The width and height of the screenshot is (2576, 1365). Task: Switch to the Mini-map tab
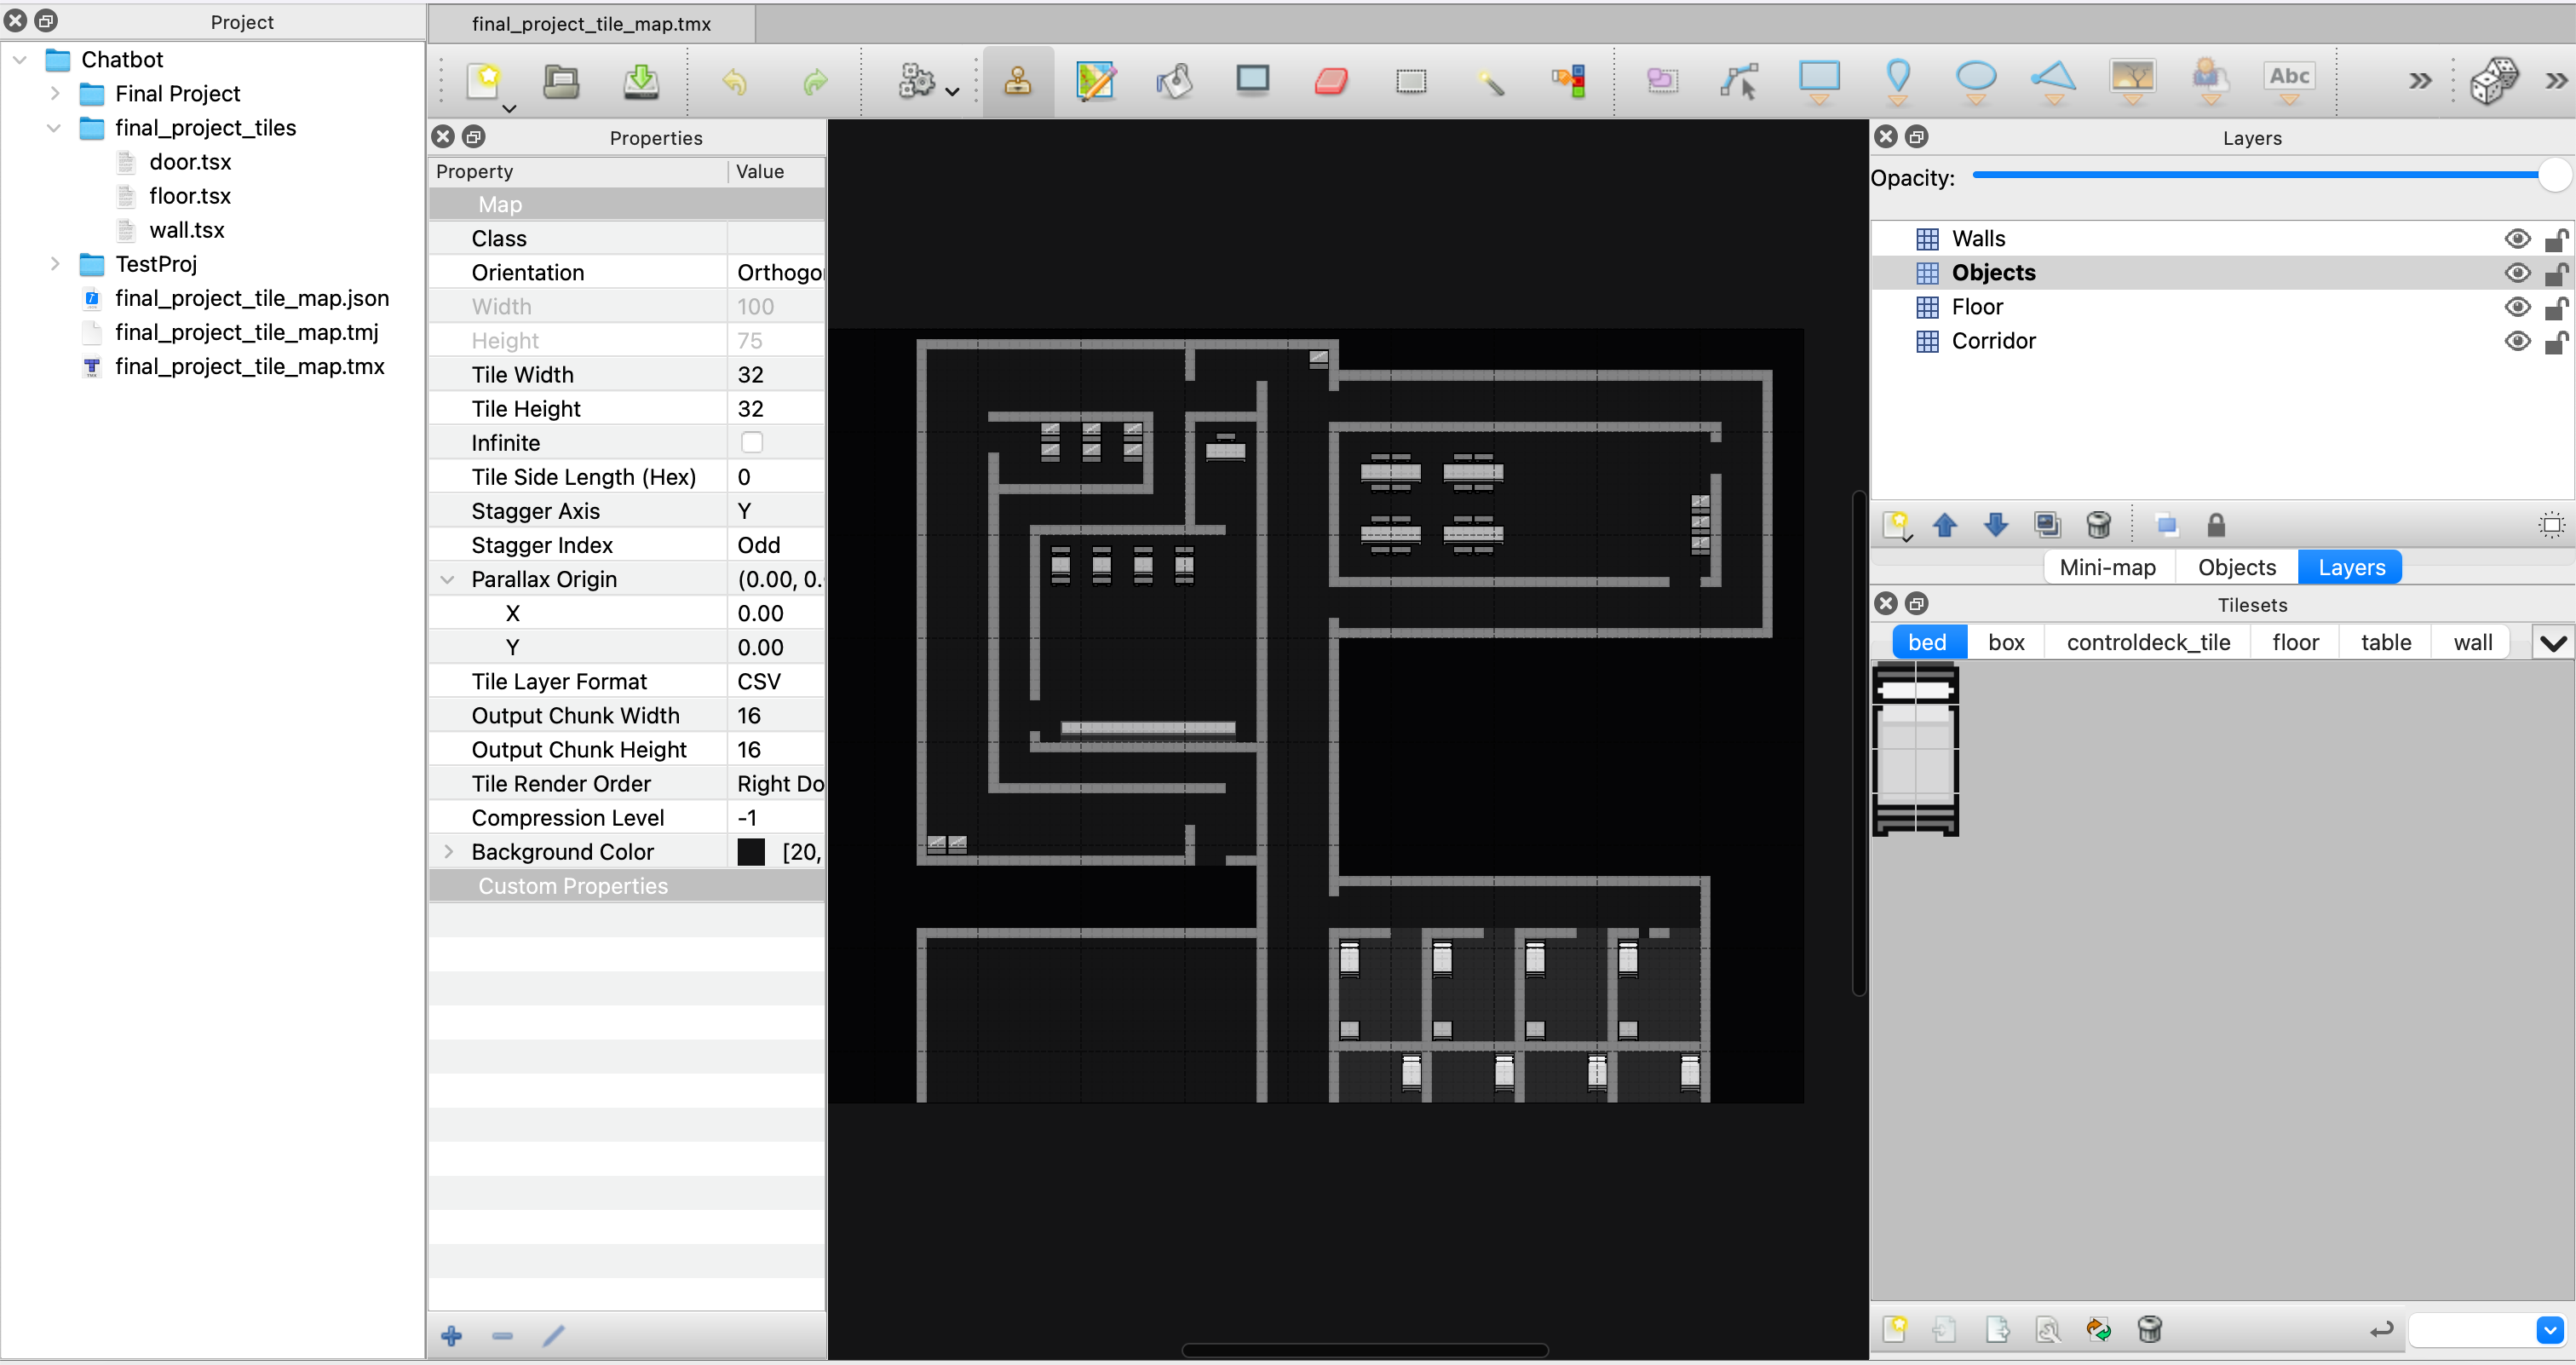2107,567
